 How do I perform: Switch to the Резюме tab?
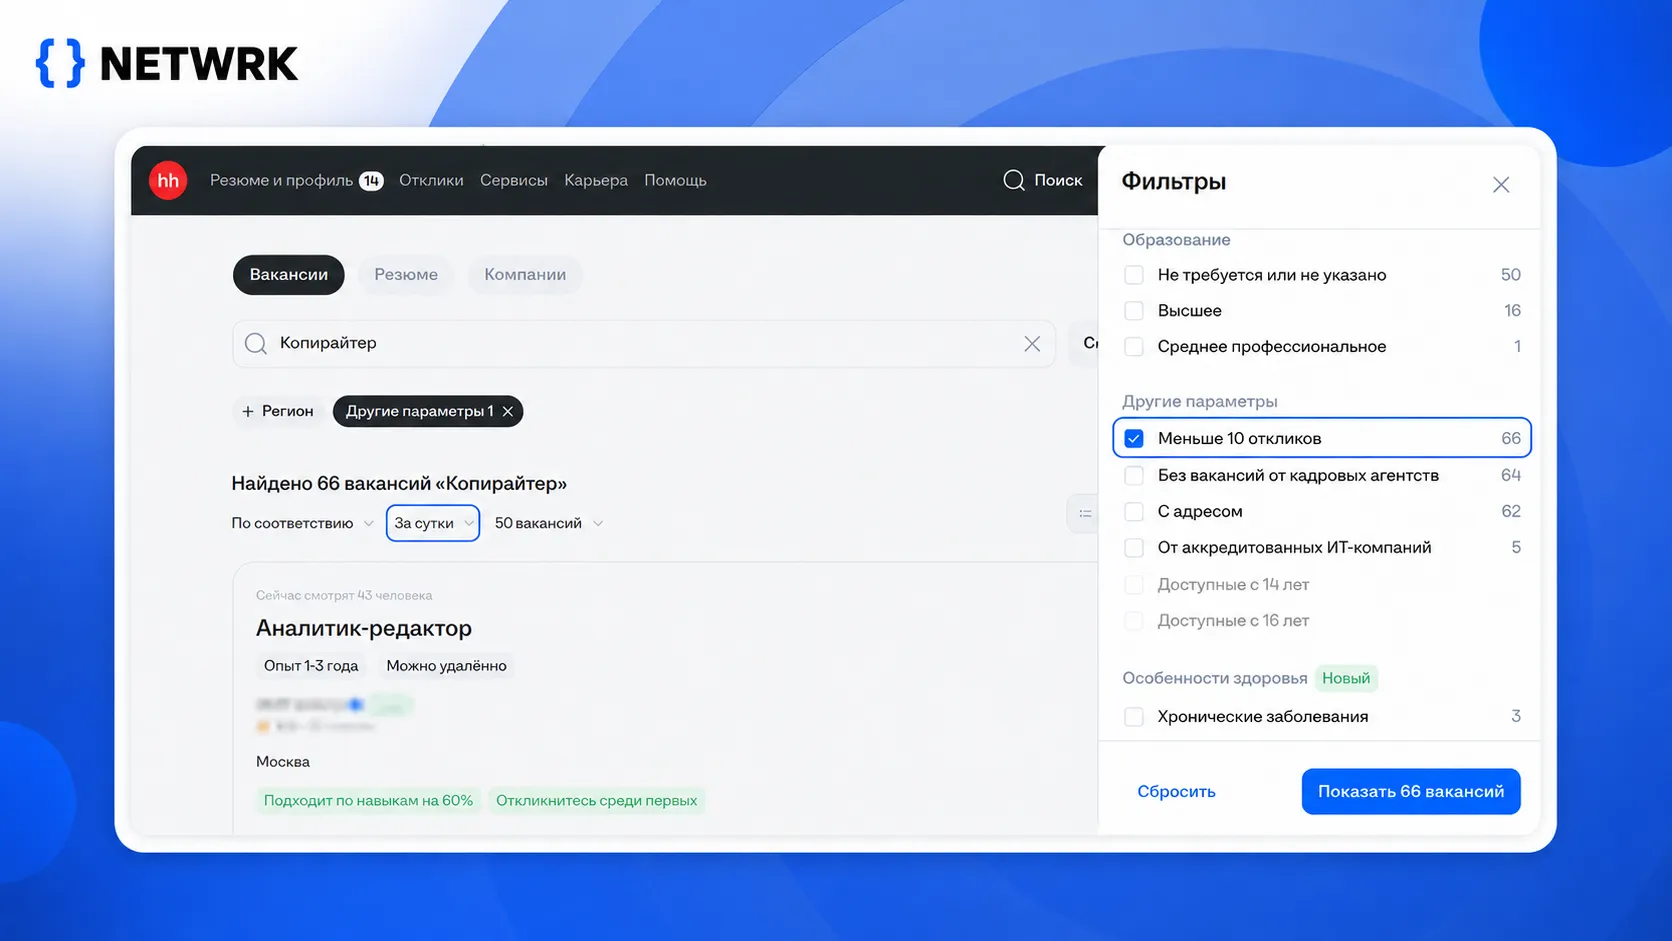(x=406, y=275)
